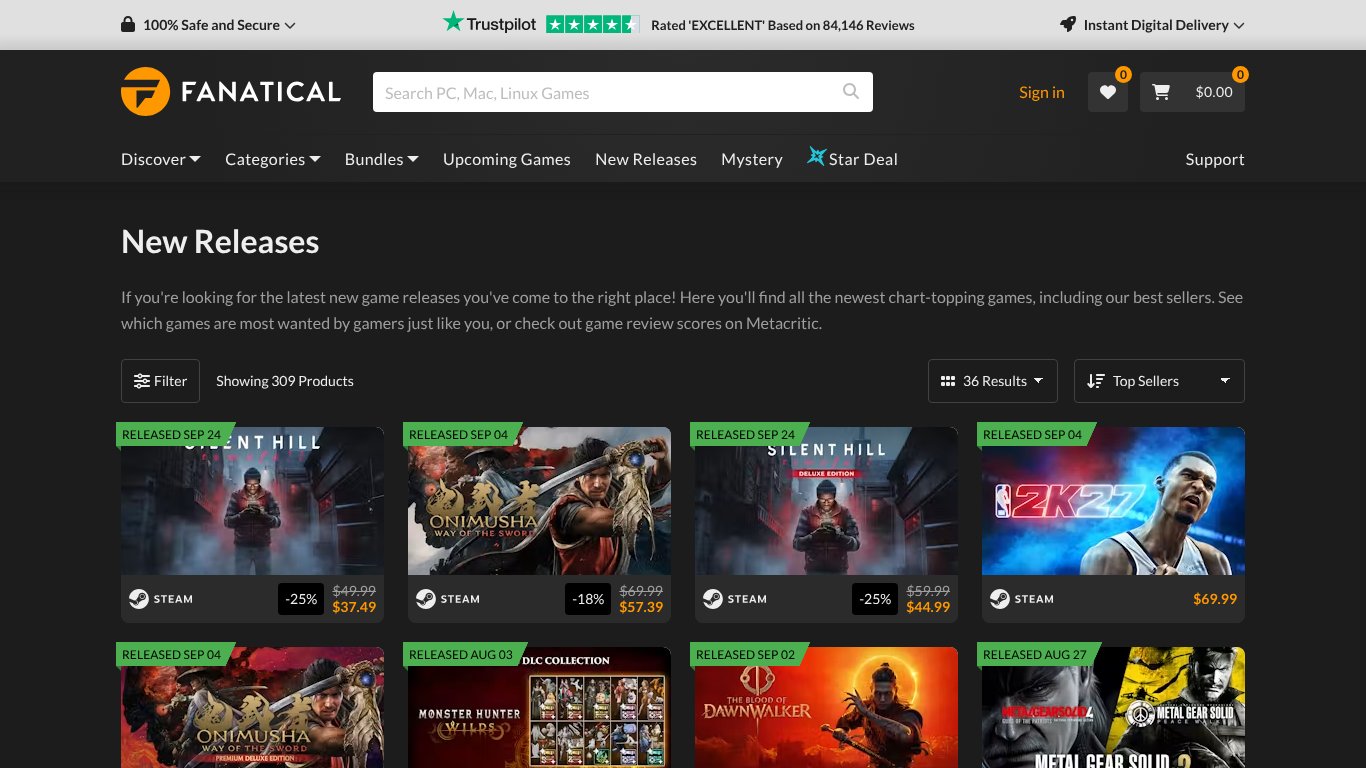Click the Showing 309 Products text

point(285,381)
